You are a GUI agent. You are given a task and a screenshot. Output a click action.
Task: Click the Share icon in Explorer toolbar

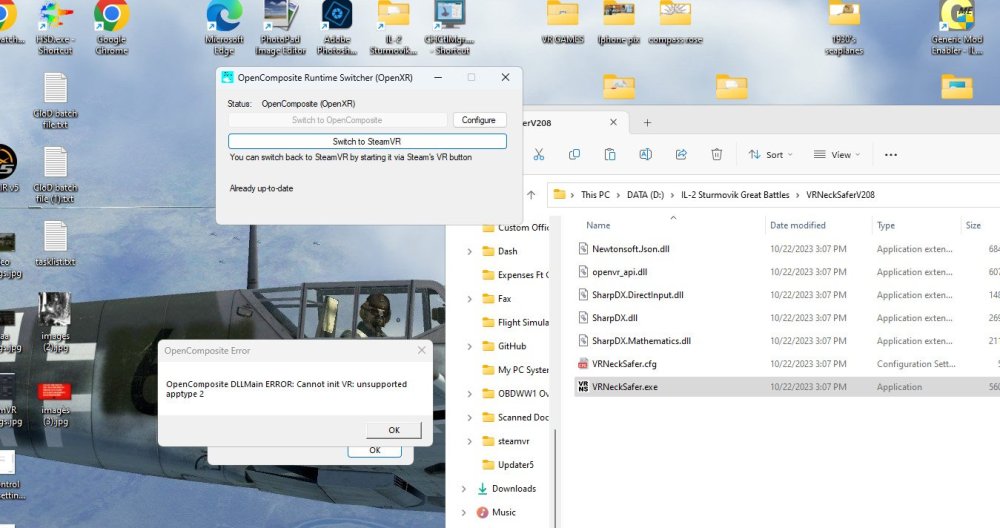681,155
